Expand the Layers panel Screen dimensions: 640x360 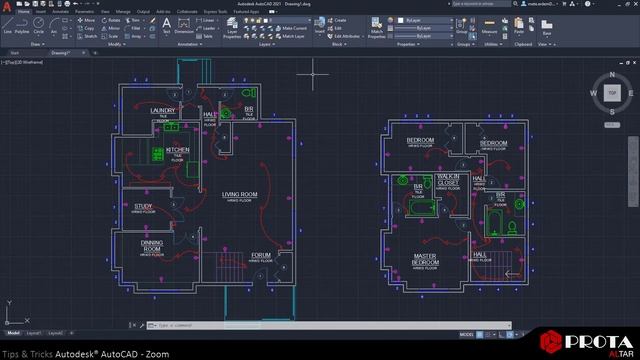pos(267,44)
